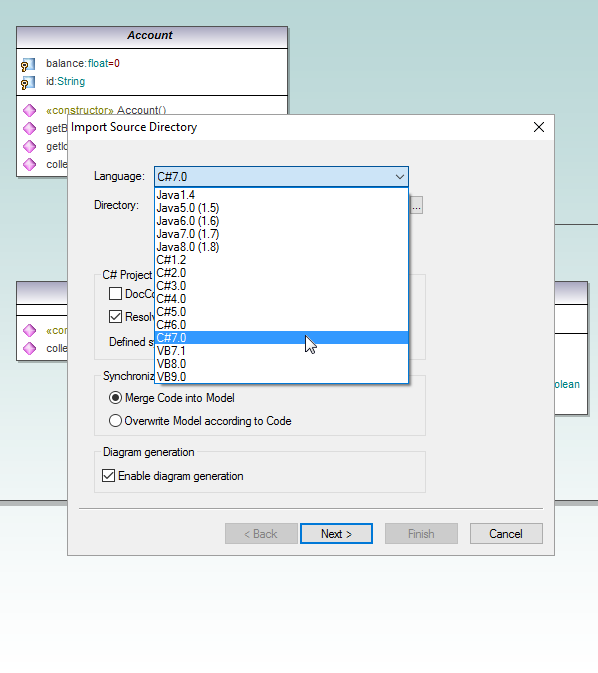Select highlighted C#7.0 list entry
The height and width of the screenshot is (673, 598).
point(281,338)
